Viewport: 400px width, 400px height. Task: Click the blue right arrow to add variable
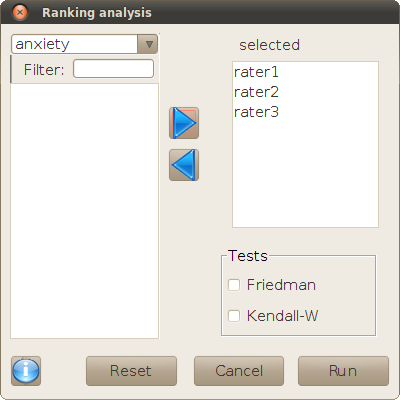tap(184, 123)
